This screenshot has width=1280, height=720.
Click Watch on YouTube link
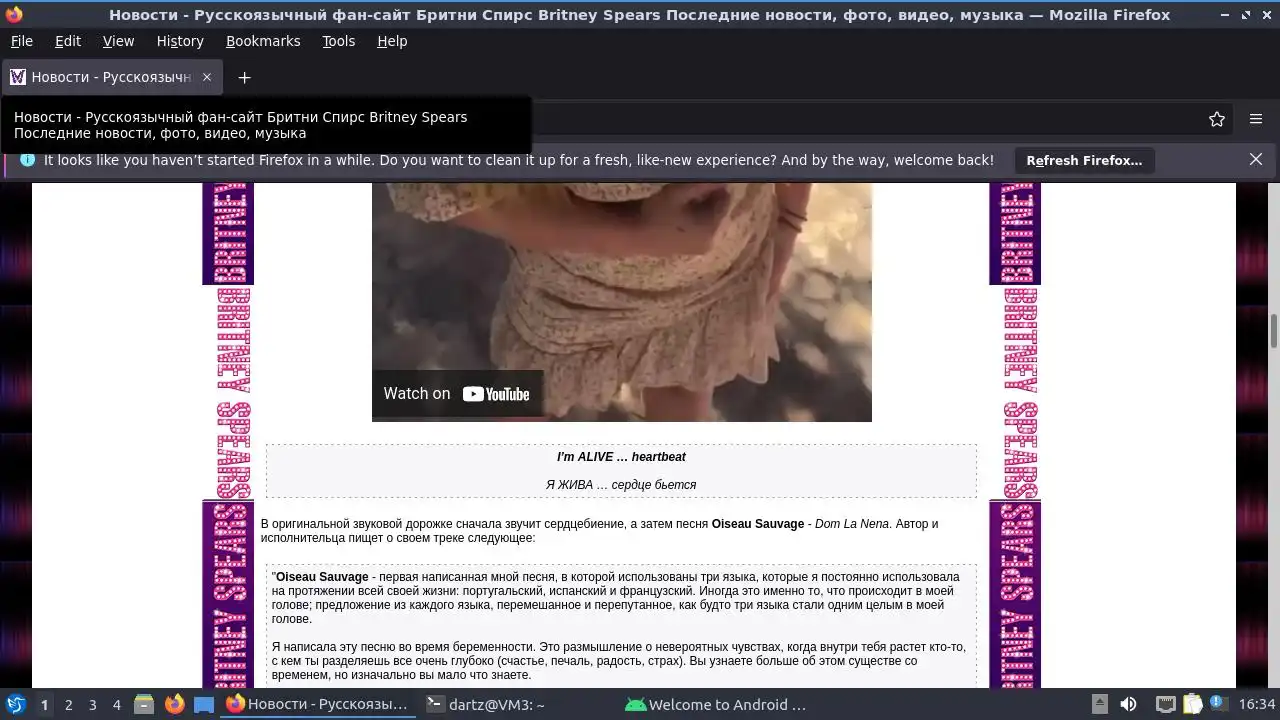(457, 394)
